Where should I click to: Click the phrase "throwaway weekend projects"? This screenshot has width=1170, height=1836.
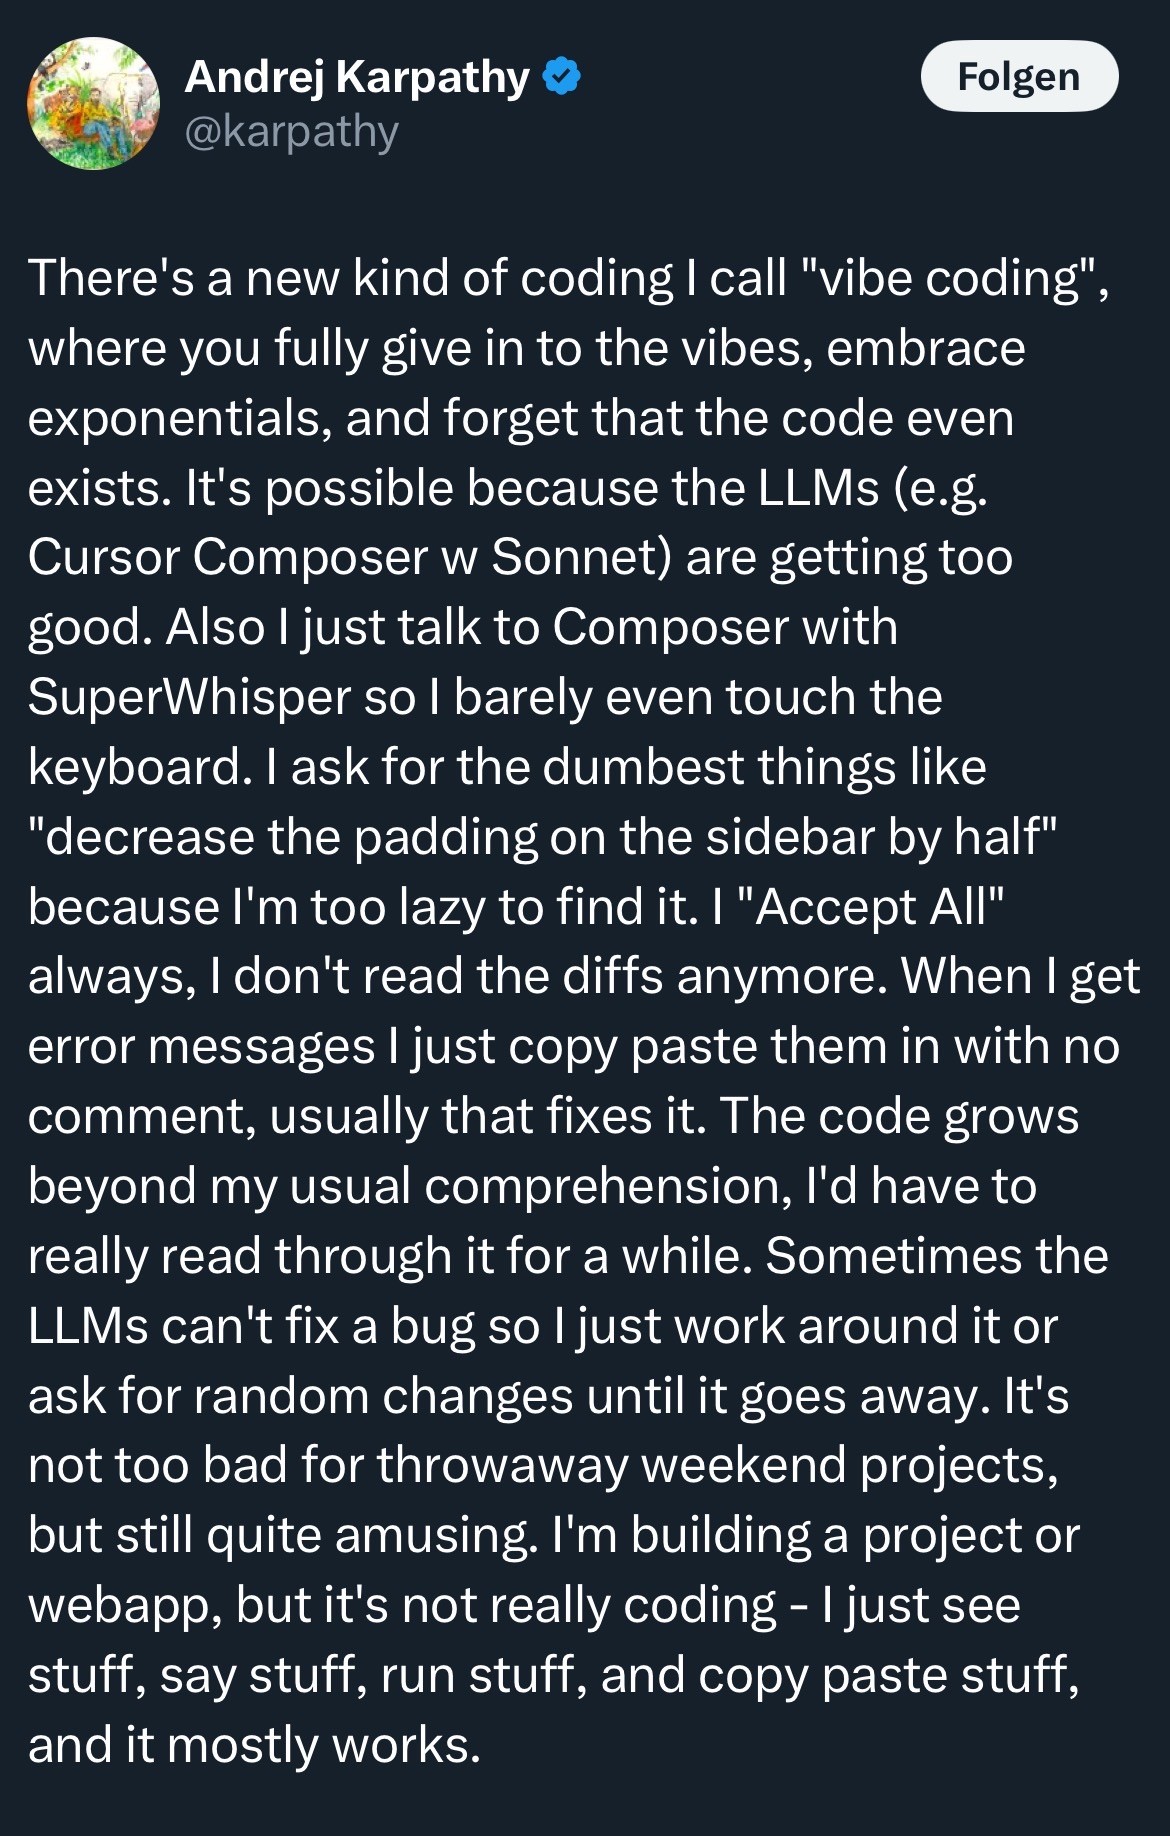point(716,1465)
